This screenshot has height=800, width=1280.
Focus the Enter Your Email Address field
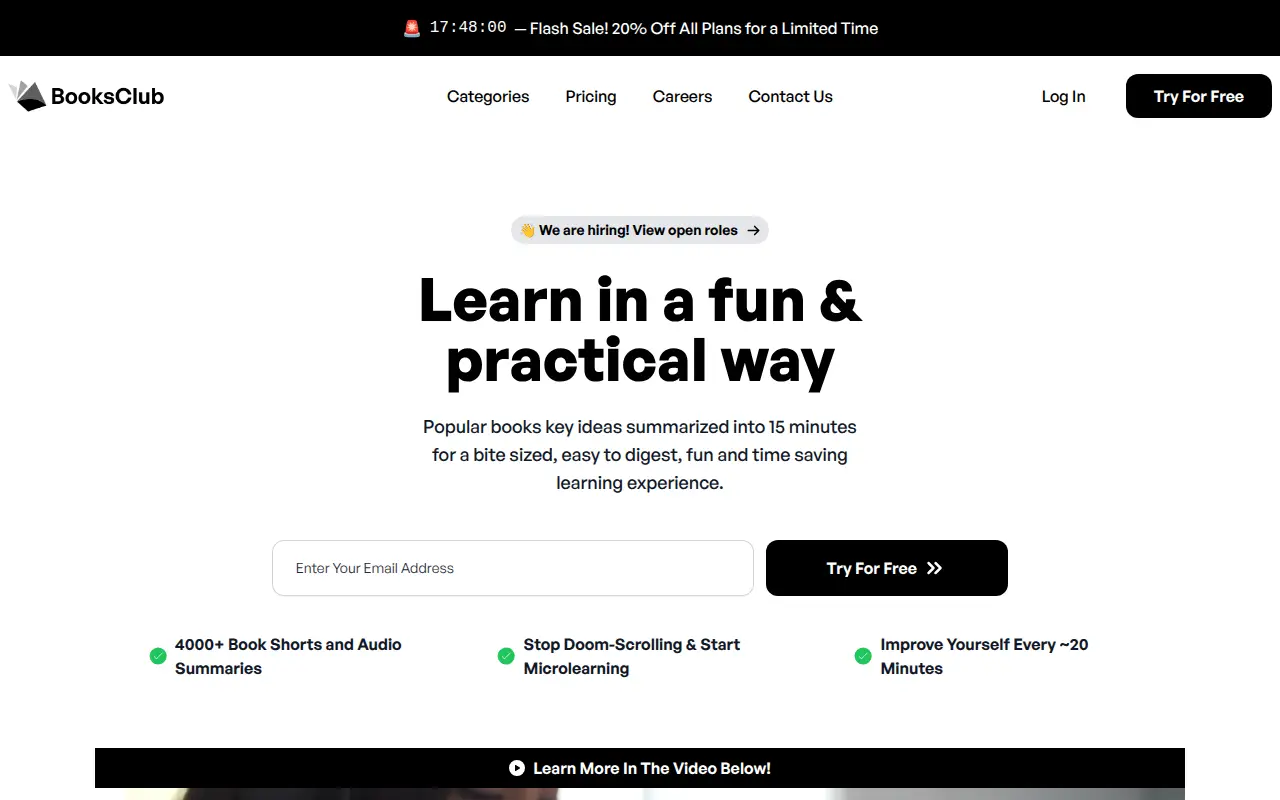[x=513, y=568]
